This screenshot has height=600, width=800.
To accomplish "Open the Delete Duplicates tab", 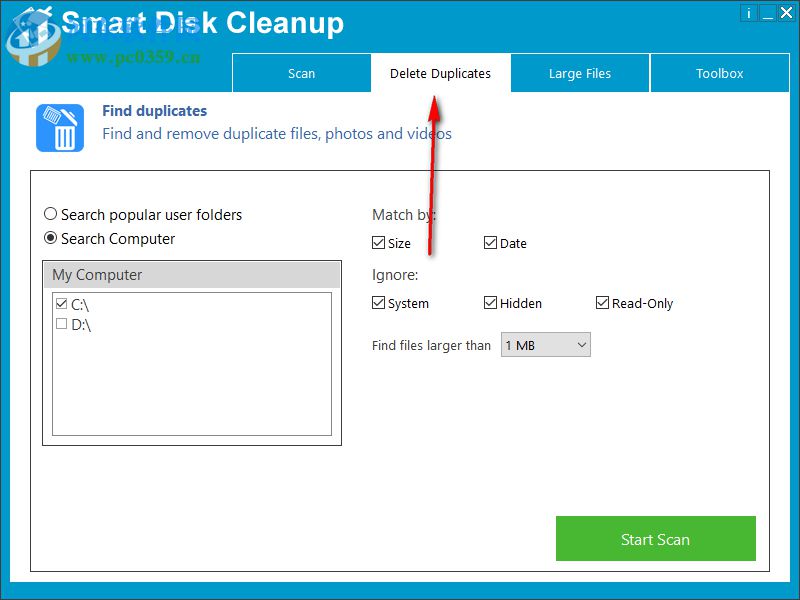I will click(440, 73).
